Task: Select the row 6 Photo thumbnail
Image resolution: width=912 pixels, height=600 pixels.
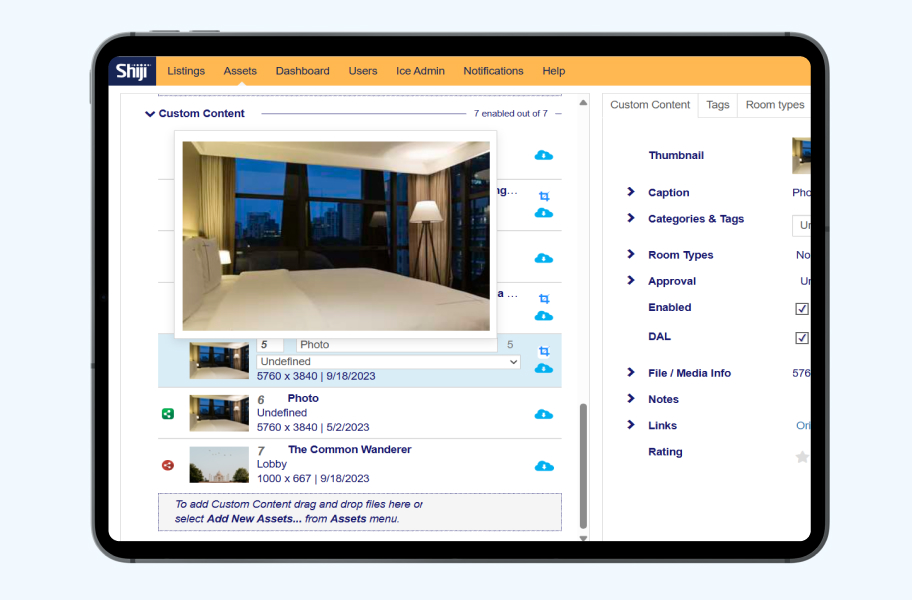Action: tap(219, 413)
